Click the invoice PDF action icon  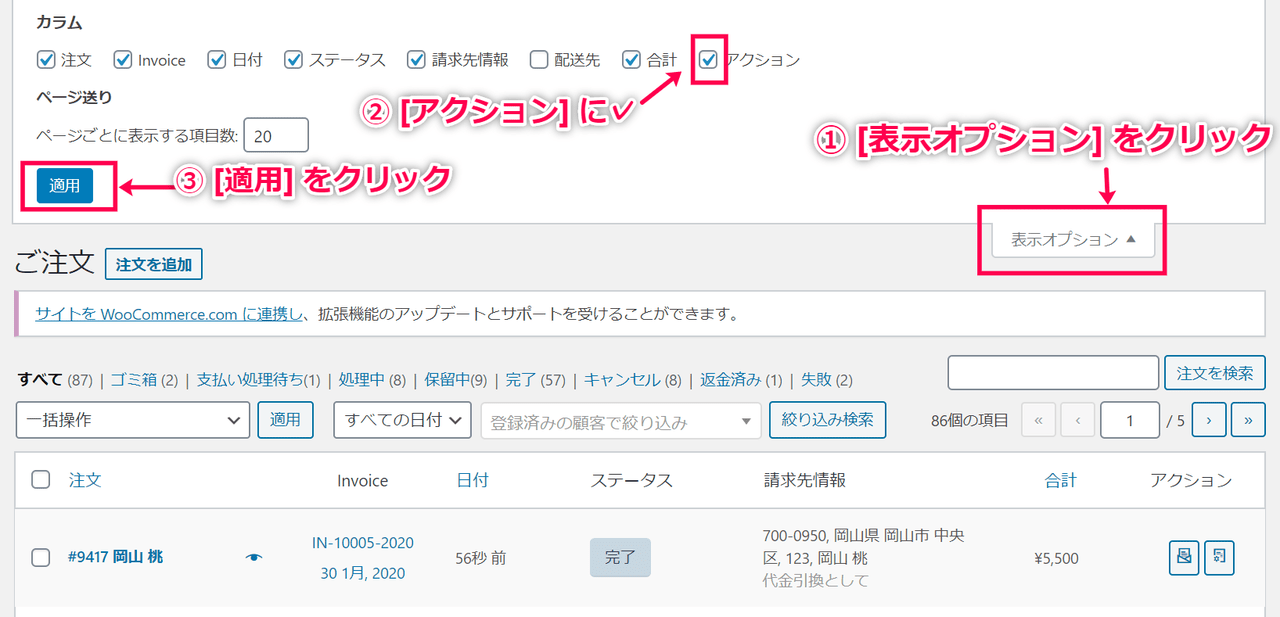pos(1184,557)
